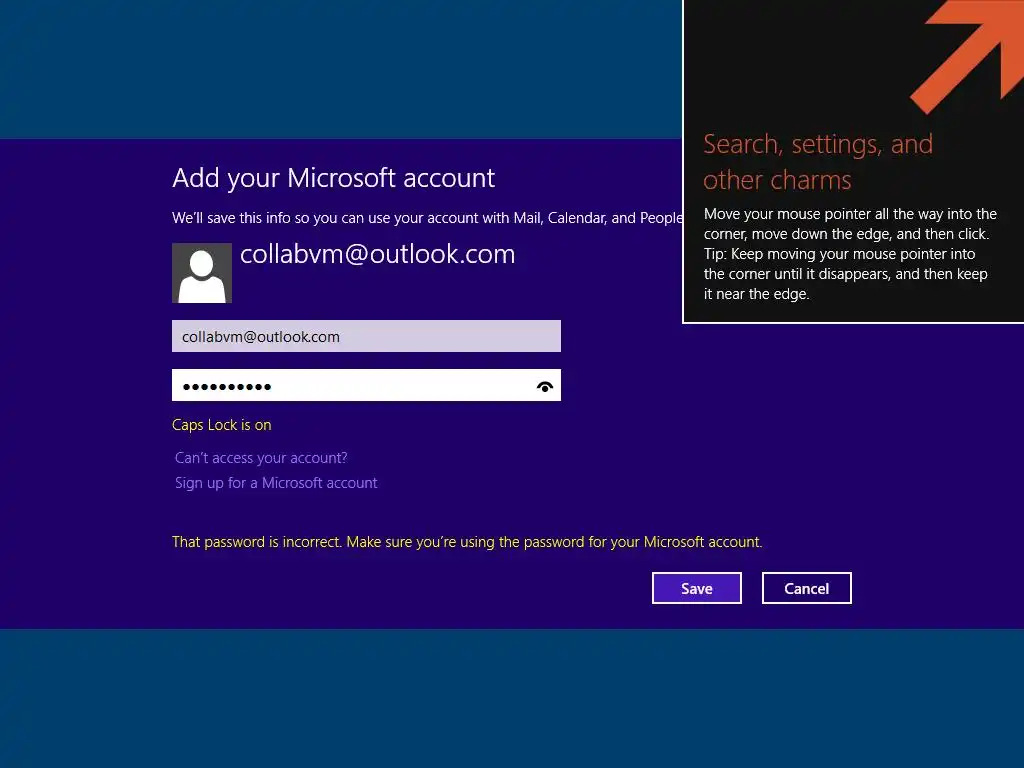This screenshot has width=1024, height=768.
Task: Click the "Add your Microsoft account" heading
Action: (x=334, y=178)
